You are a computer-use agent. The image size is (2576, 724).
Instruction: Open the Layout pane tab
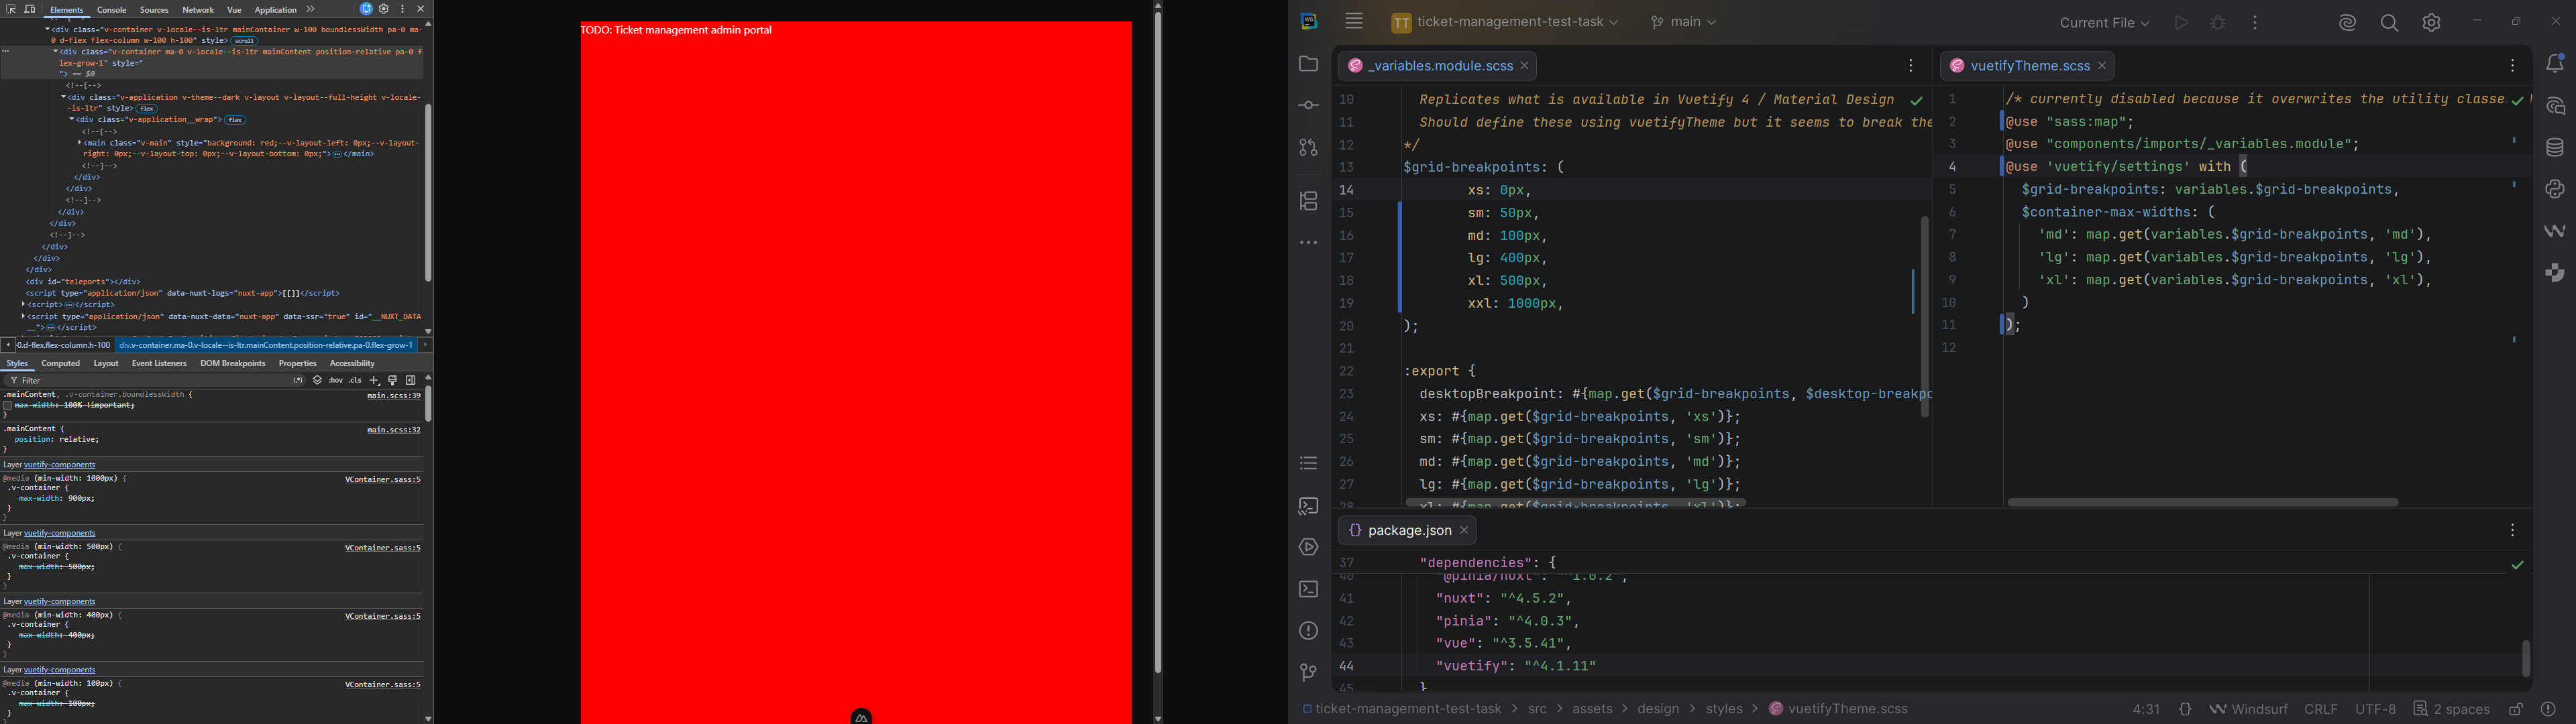(x=106, y=364)
